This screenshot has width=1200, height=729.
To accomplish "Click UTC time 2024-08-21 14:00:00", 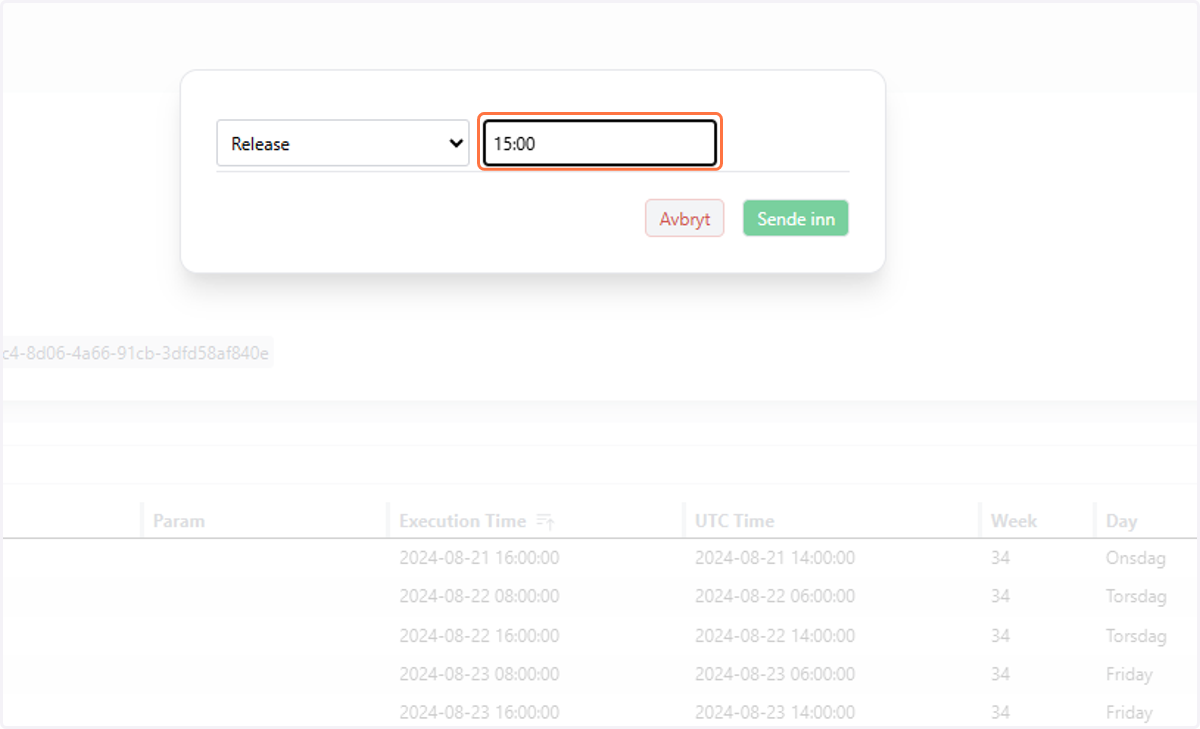I will click(775, 557).
